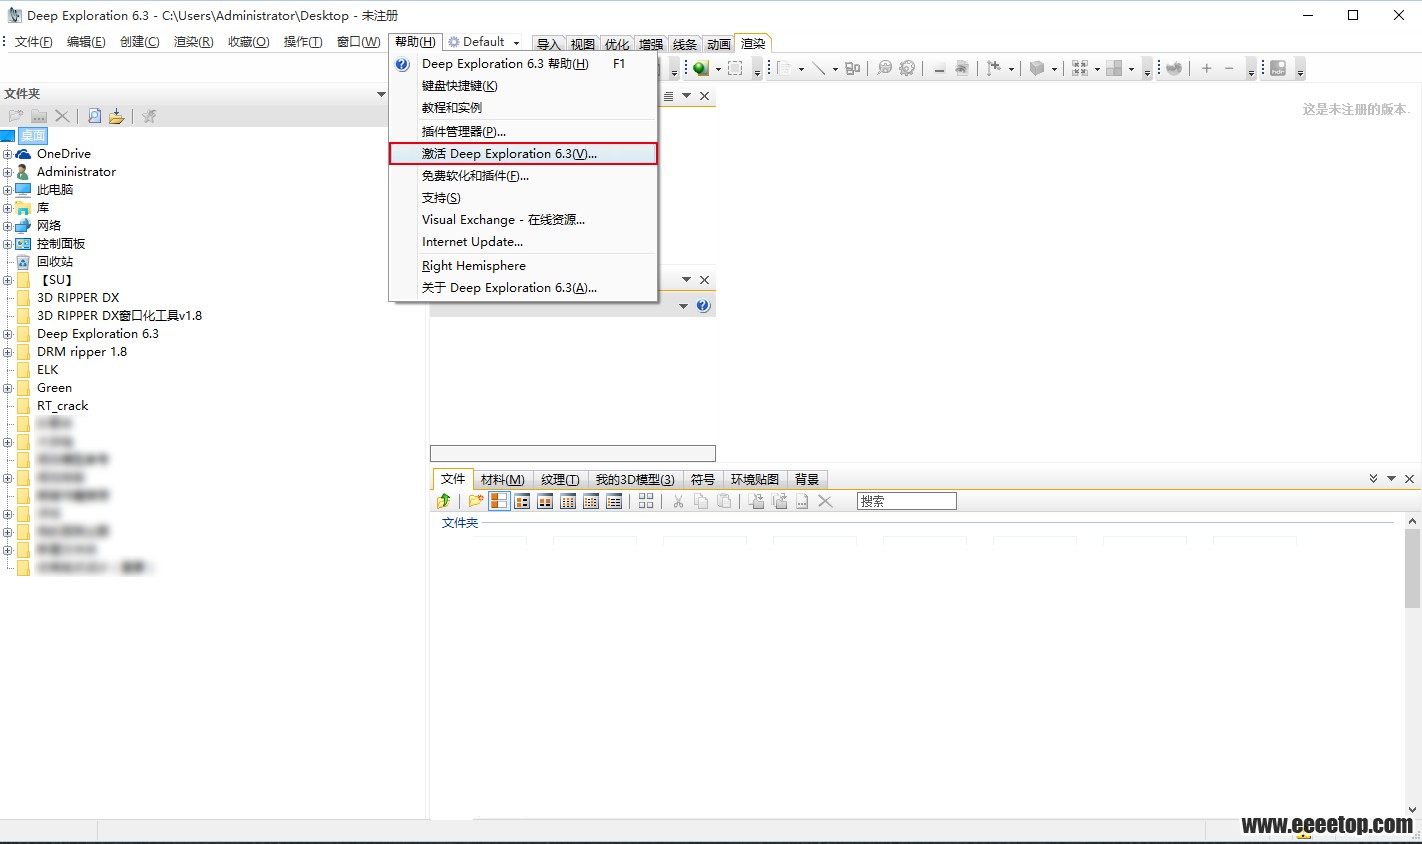
Task: Expand the 此电脑 tree node
Action: (7, 190)
